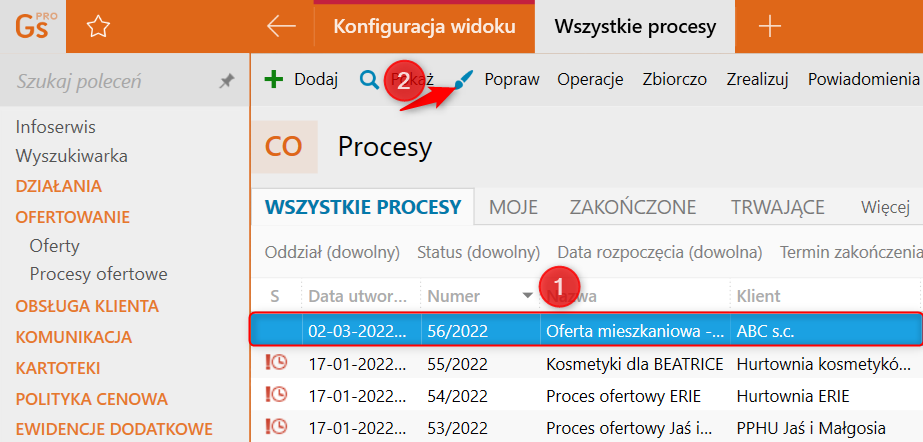Click the favorites star icon
923x442 pixels.
[x=97, y=27]
